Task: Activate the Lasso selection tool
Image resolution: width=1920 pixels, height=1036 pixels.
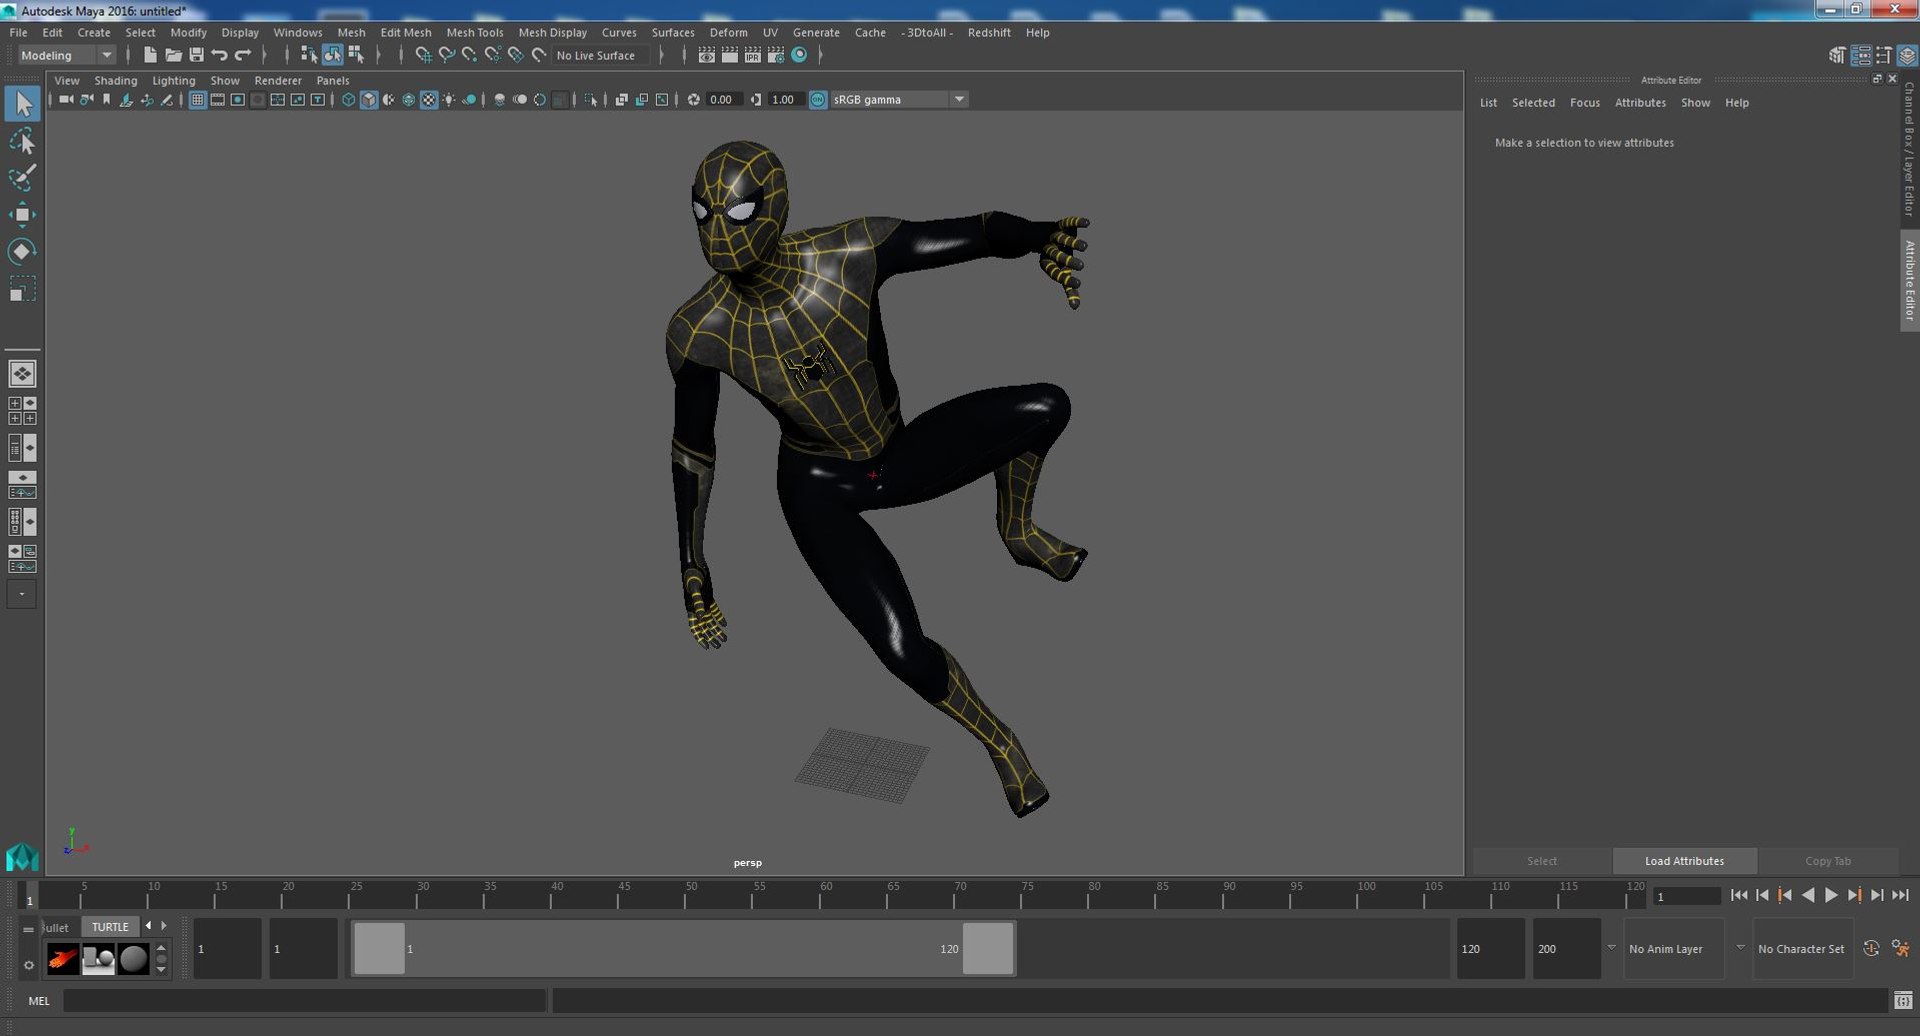Action: (x=22, y=141)
